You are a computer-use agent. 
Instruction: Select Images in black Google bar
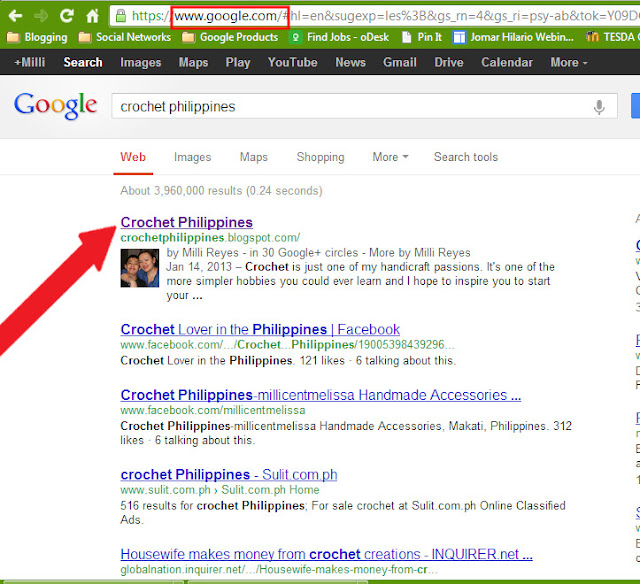pos(140,62)
